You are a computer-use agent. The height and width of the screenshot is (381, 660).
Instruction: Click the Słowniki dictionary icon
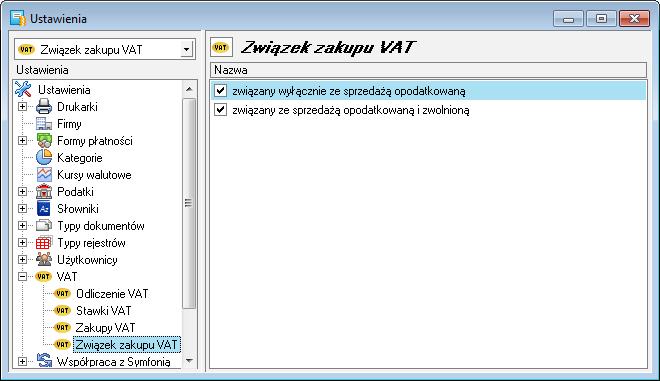[x=44, y=208]
